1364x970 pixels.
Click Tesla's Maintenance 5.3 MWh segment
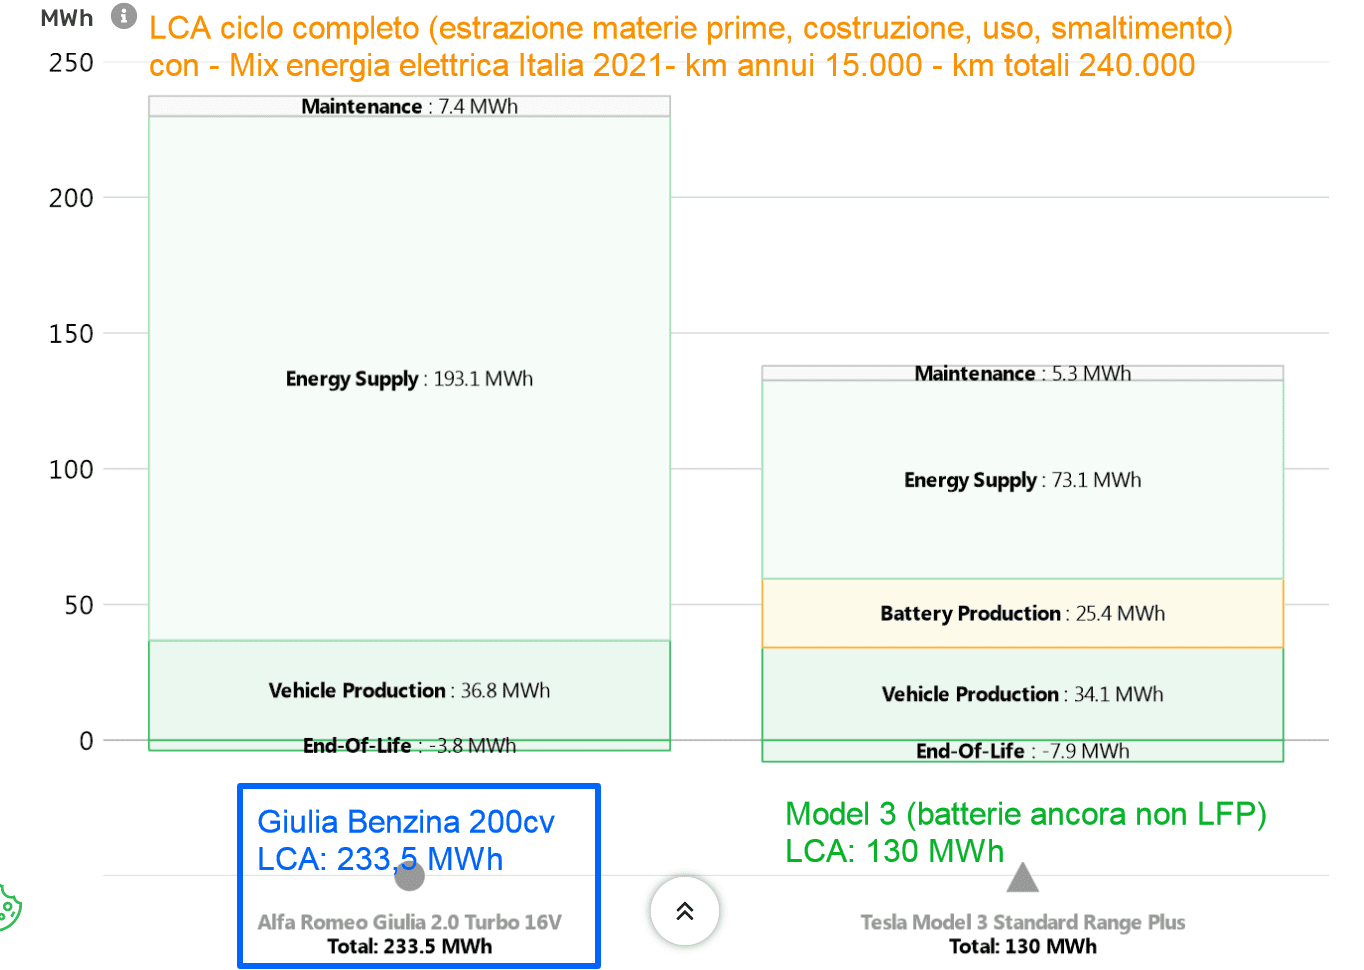(x=1022, y=373)
